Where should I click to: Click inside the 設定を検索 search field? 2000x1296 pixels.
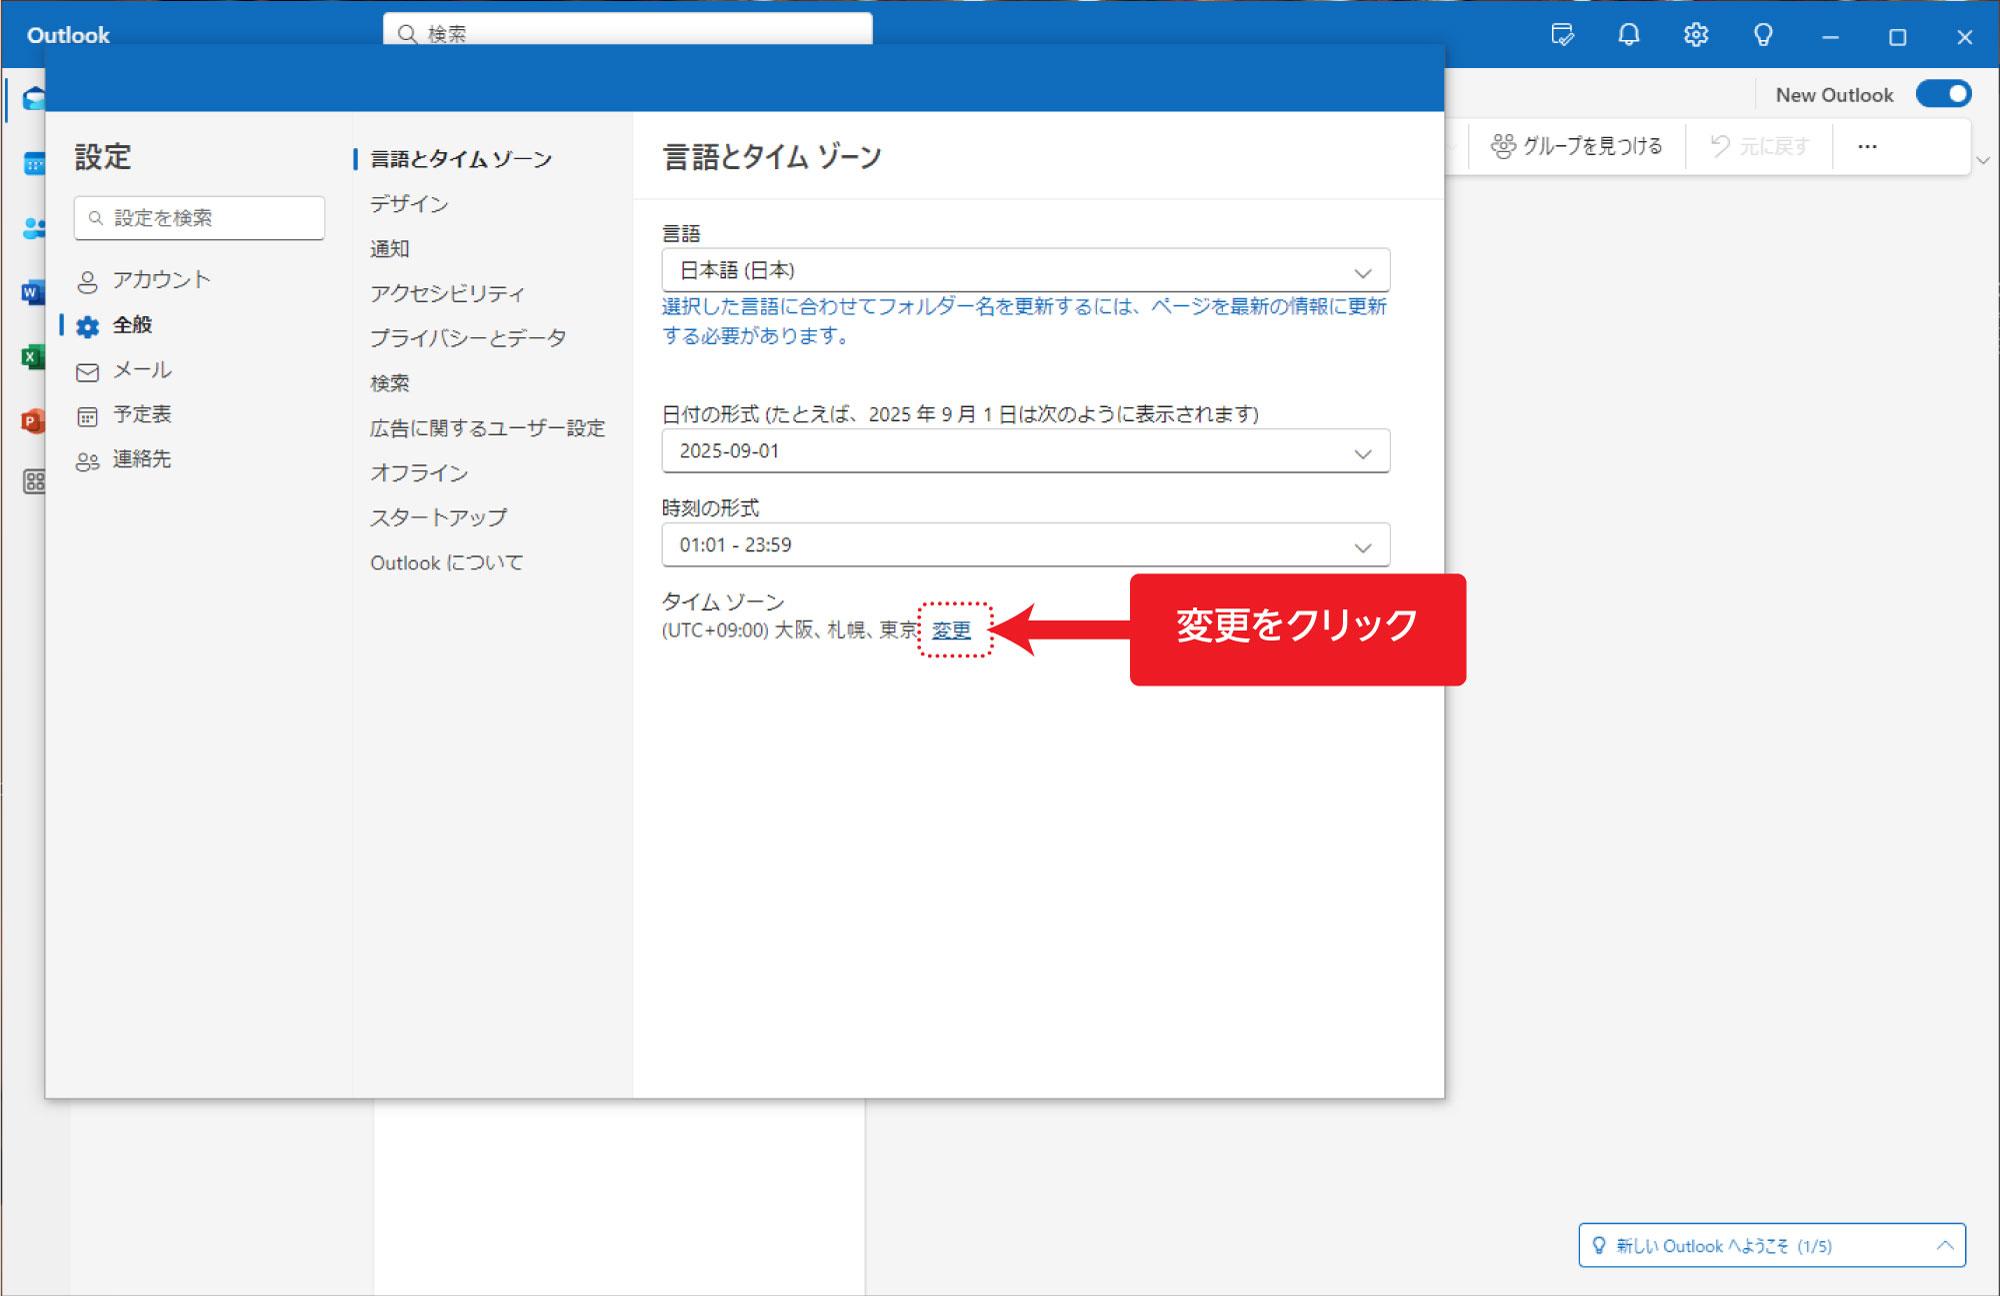198,217
